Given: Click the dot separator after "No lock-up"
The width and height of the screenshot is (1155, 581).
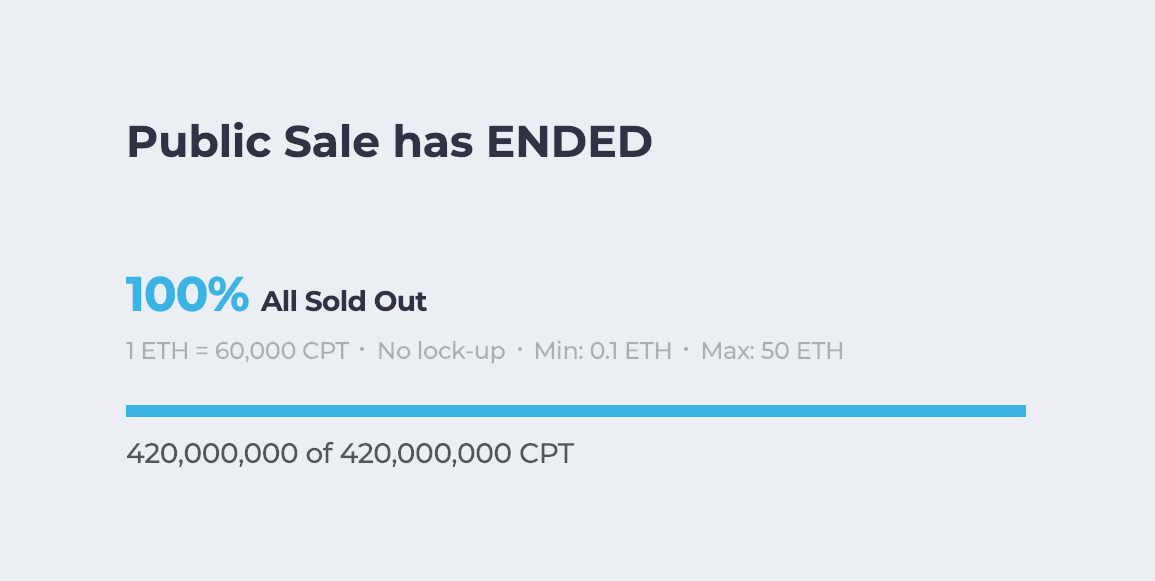Looking at the screenshot, I should [520, 350].
